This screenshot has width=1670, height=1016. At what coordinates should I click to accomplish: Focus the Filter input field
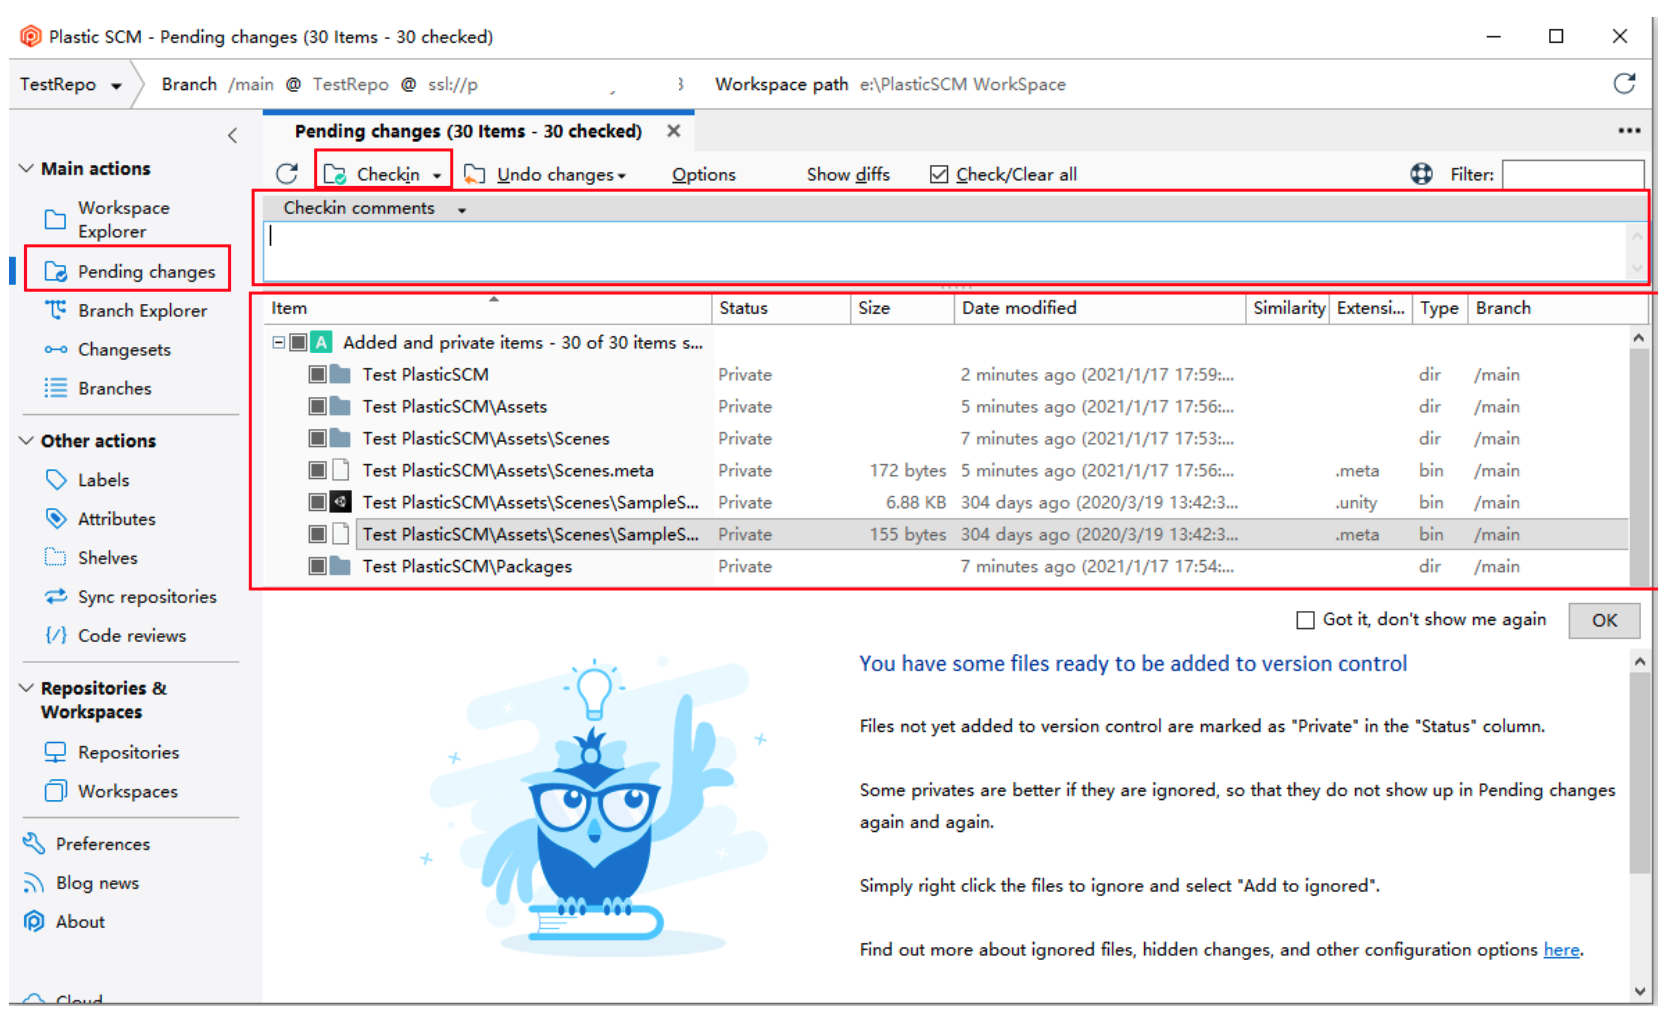tap(1573, 174)
